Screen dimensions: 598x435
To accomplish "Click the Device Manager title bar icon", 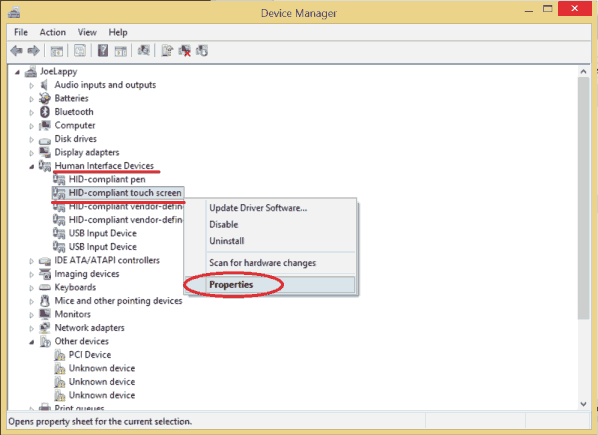I will [x=14, y=13].
